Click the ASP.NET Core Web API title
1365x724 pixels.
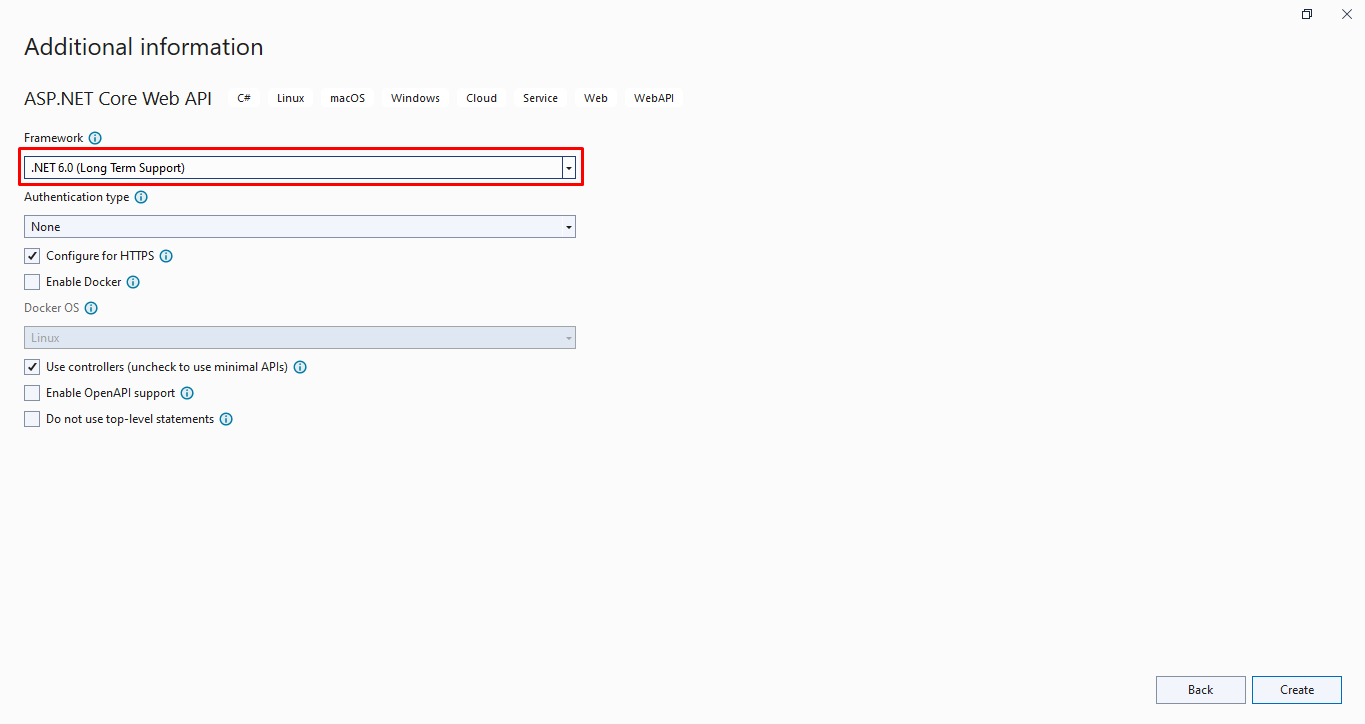click(118, 98)
